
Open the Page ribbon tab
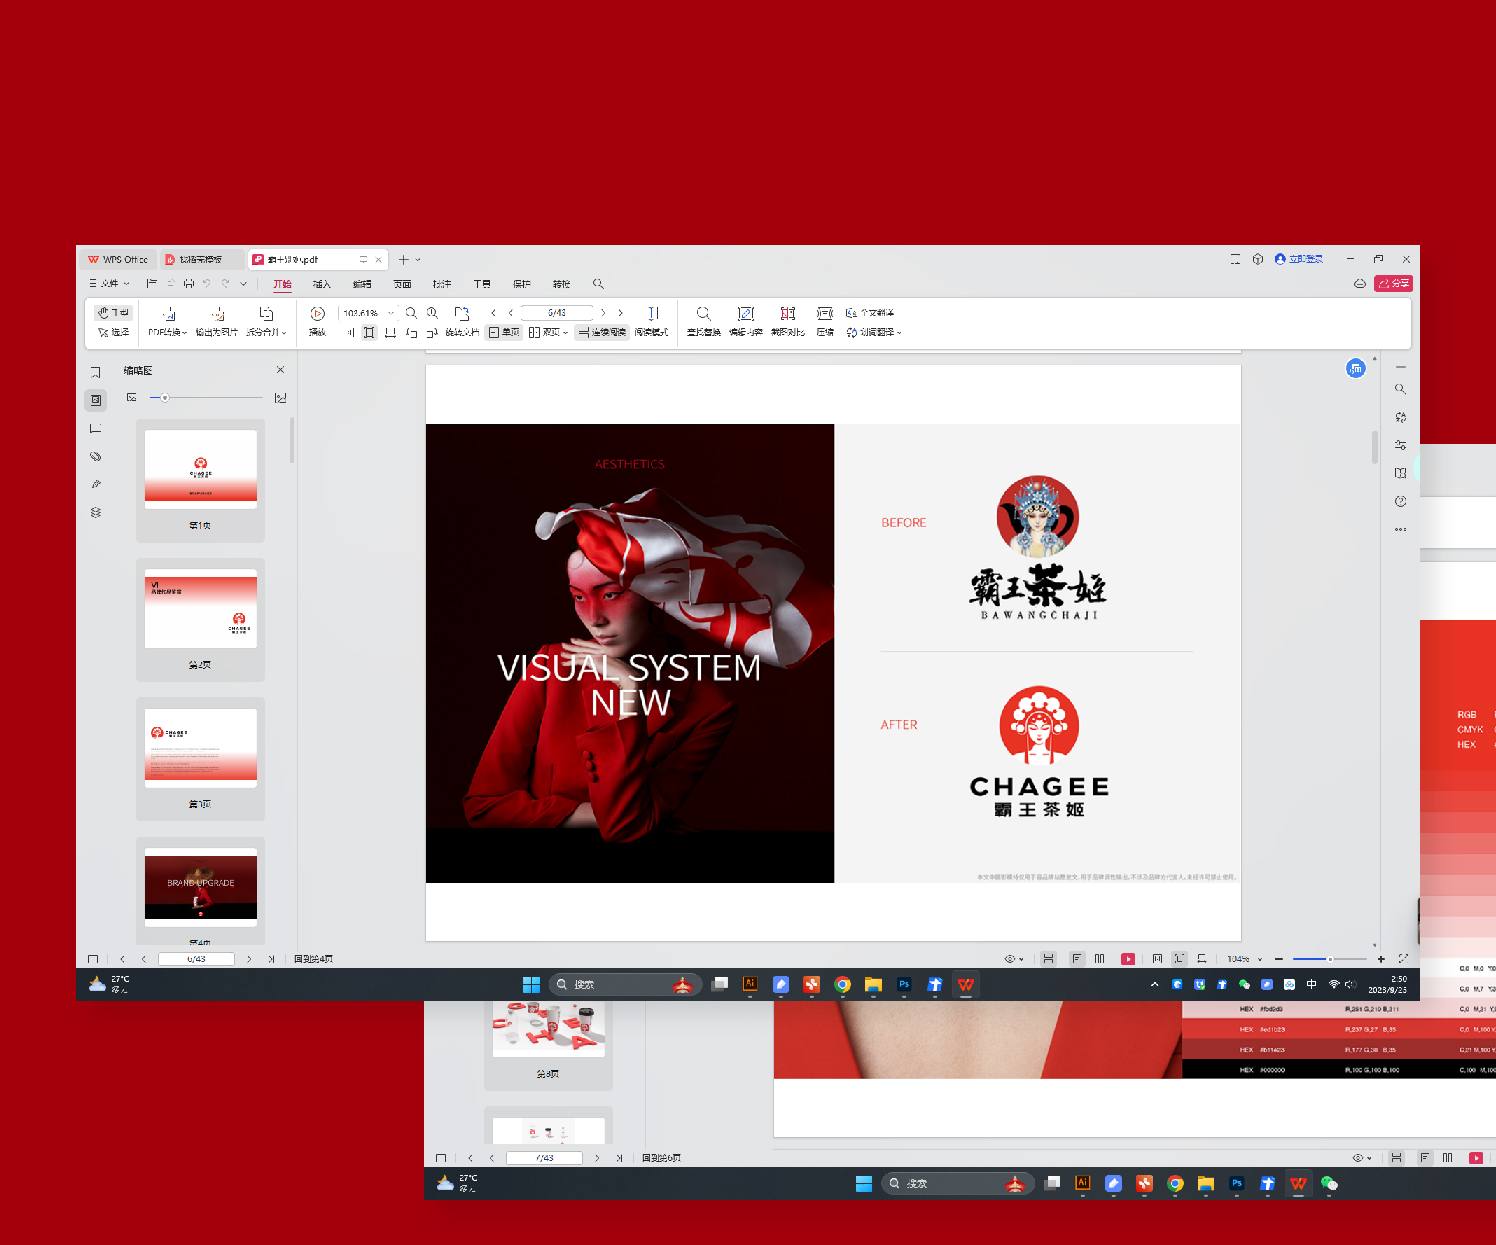point(402,284)
